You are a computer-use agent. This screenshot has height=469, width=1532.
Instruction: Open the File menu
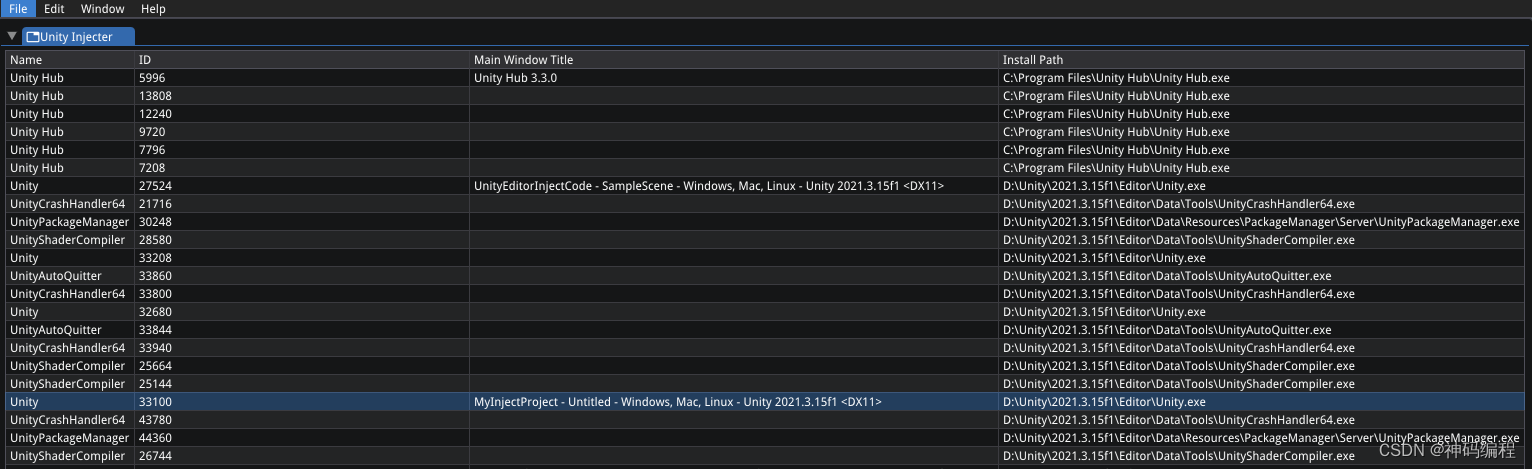(18, 8)
